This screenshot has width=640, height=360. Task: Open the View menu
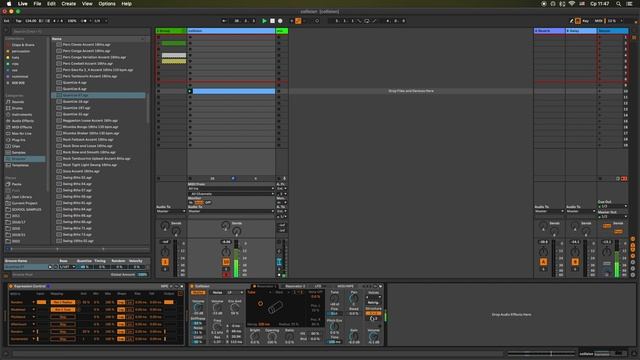click(87, 4)
